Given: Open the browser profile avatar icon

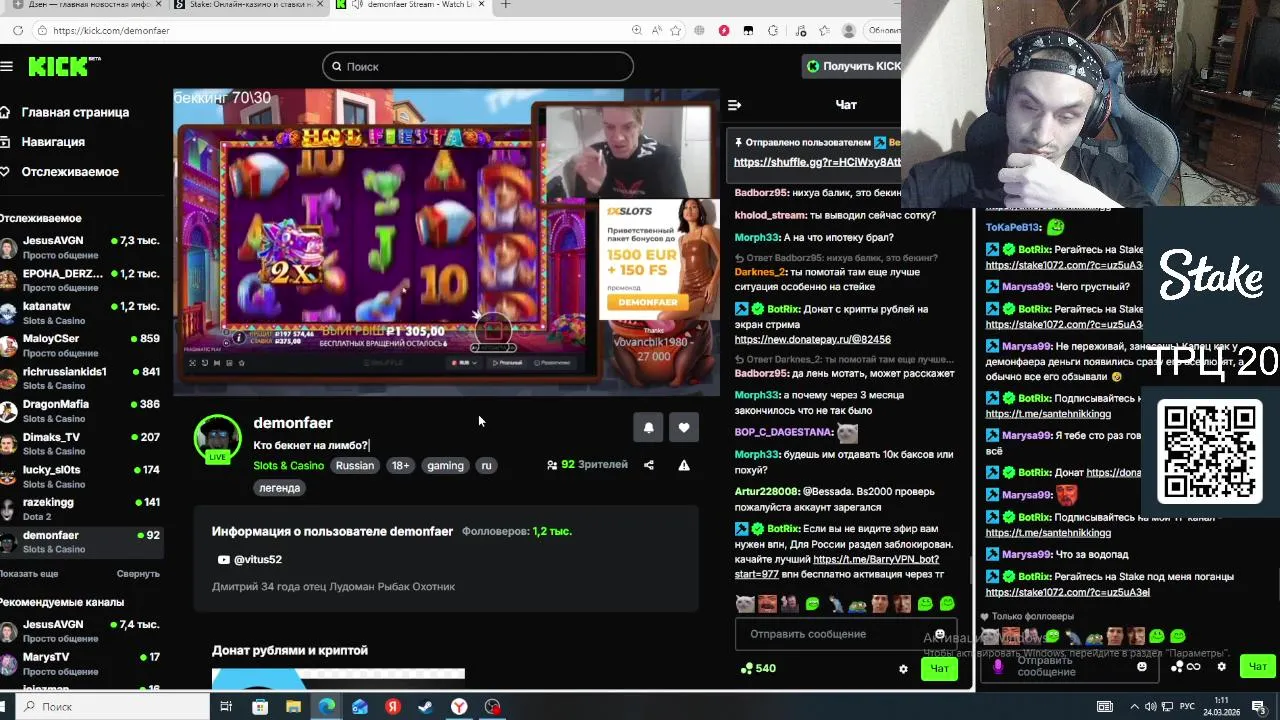Looking at the screenshot, I should pos(849,31).
